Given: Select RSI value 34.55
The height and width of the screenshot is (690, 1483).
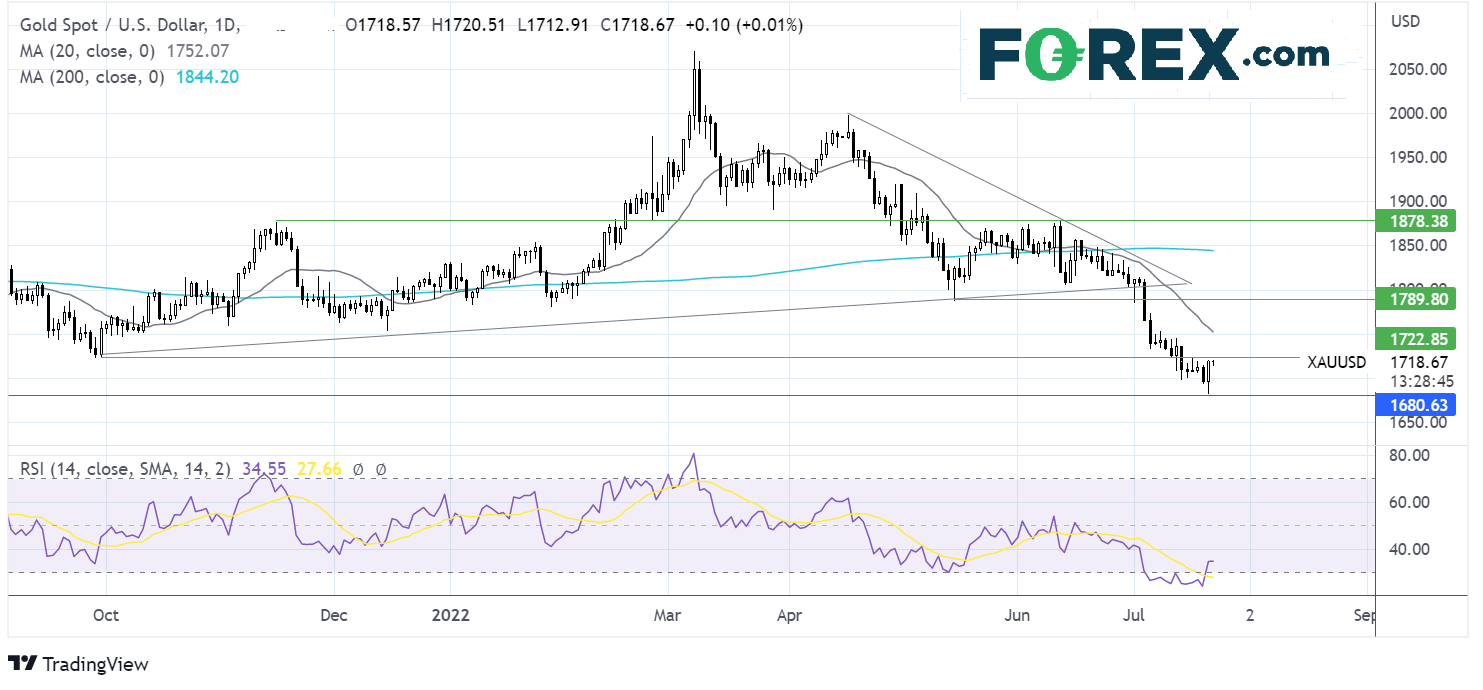Looking at the screenshot, I should [x=262, y=468].
